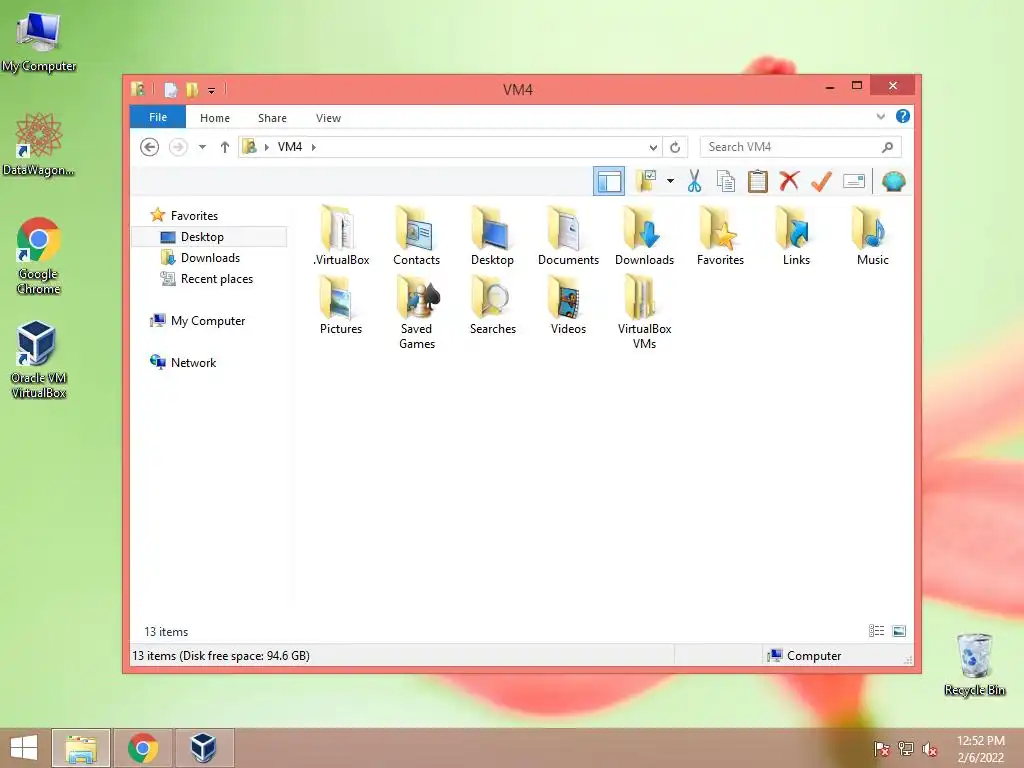Click File Explorer in the taskbar
Image resolution: width=1024 pixels, height=768 pixels.
(x=81, y=748)
